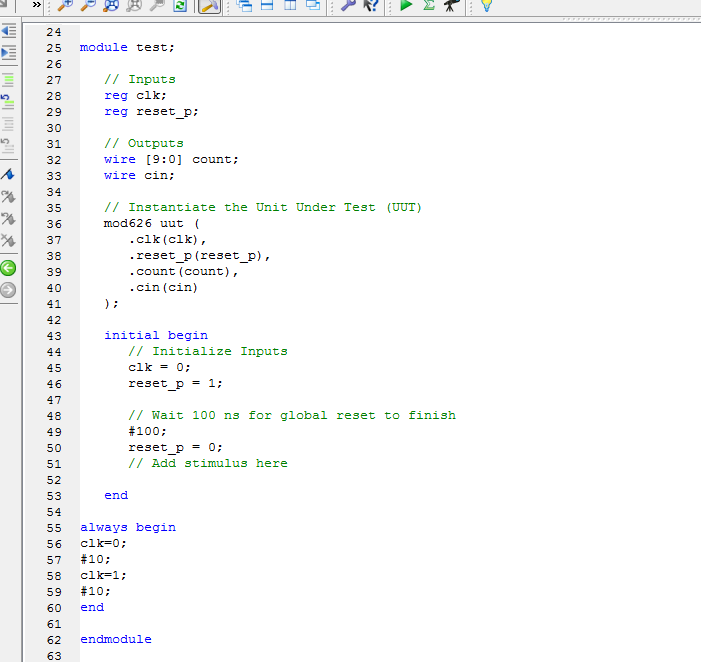Click the blue Zoom To Fit icon
The image size is (701, 662).
click(x=111, y=5)
